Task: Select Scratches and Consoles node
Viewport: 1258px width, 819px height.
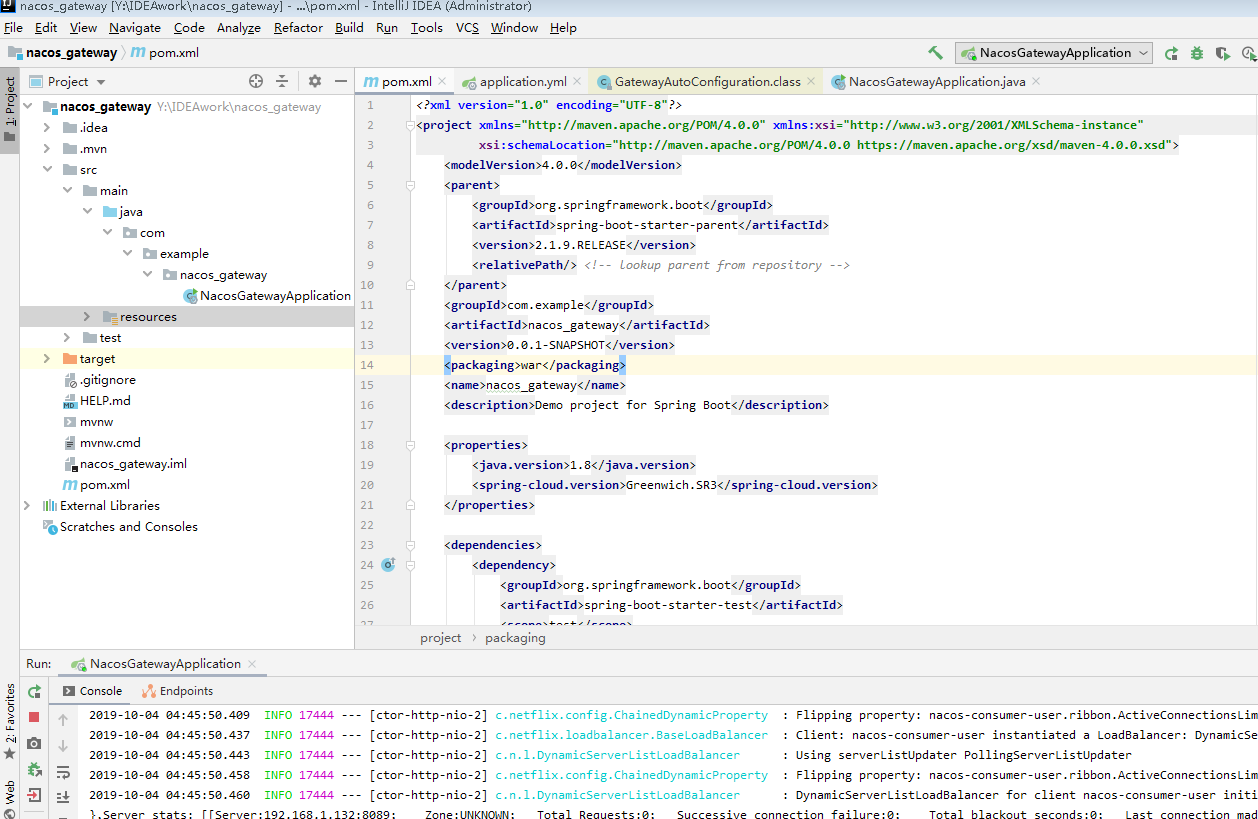Action: click(120, 527)
